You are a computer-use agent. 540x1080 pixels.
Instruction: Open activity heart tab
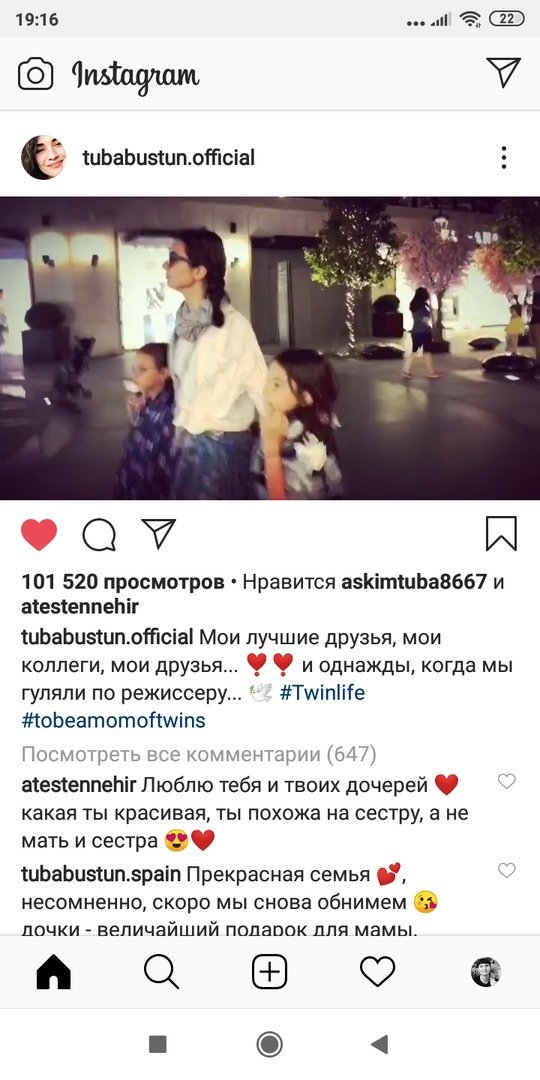click(377, 973)
